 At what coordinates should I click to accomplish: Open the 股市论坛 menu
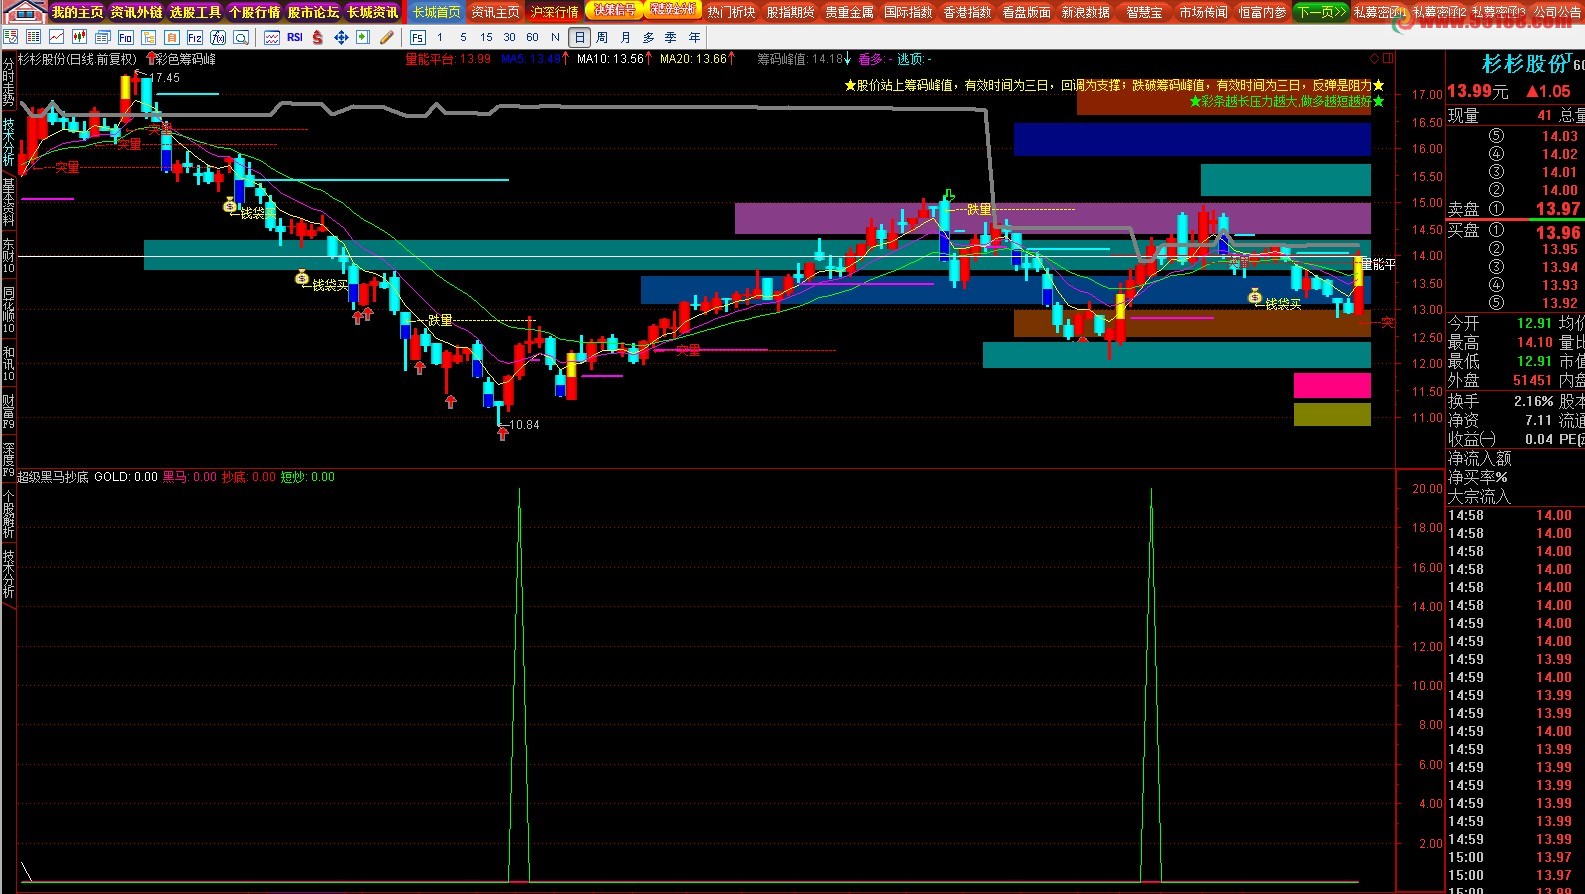(314, 12)
